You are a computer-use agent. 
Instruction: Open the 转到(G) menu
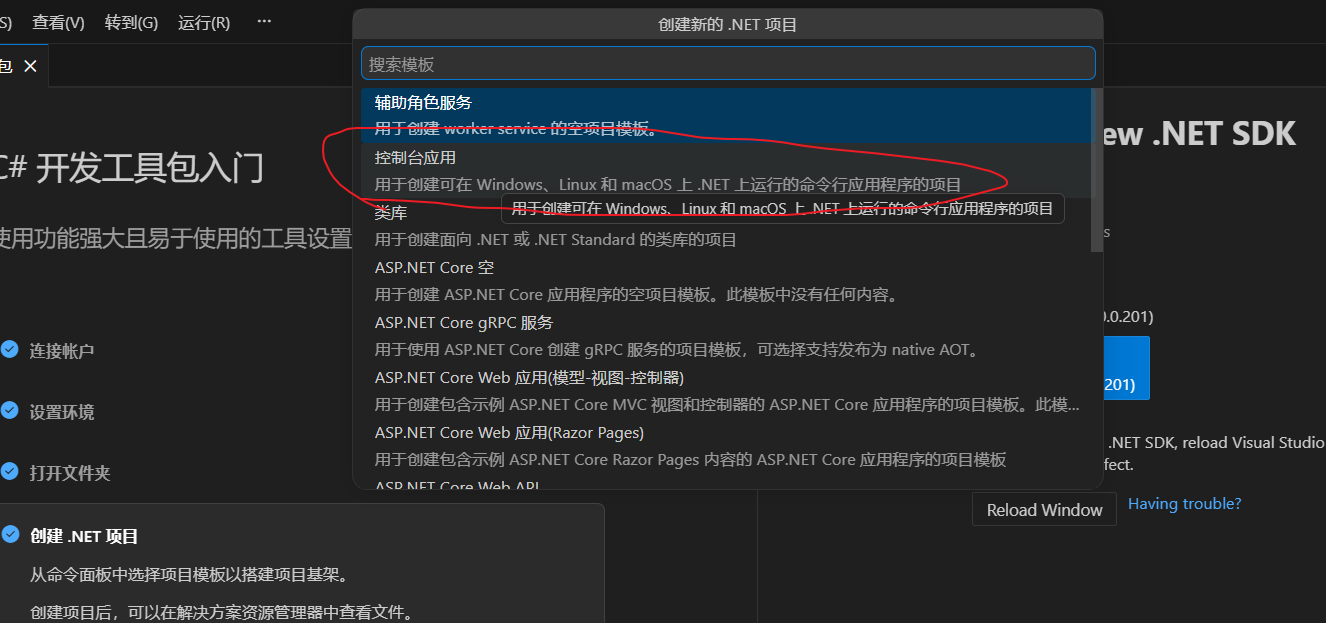coord(131,22)
